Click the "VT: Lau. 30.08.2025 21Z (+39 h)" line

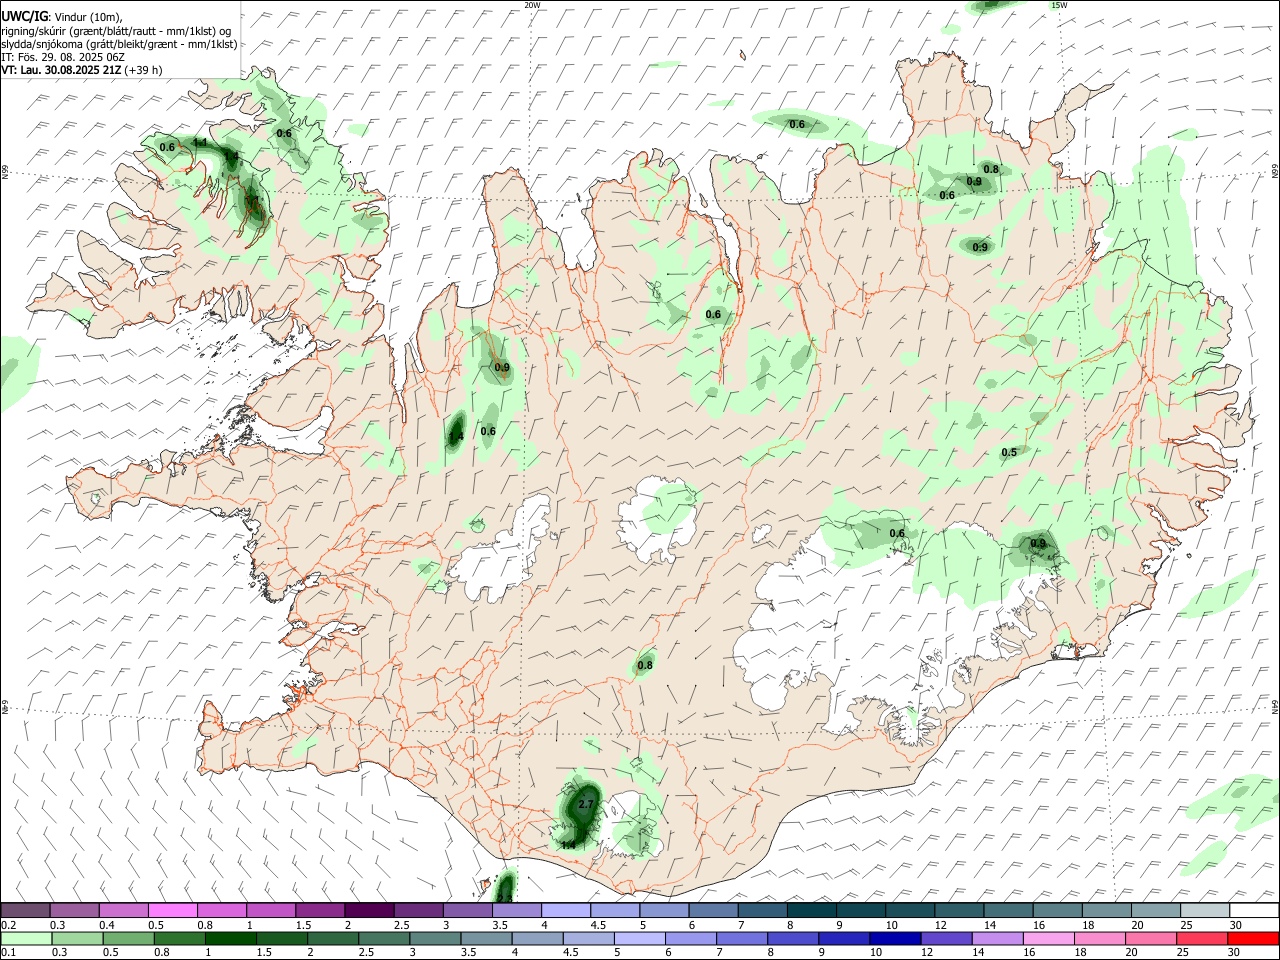click(82, 70)
